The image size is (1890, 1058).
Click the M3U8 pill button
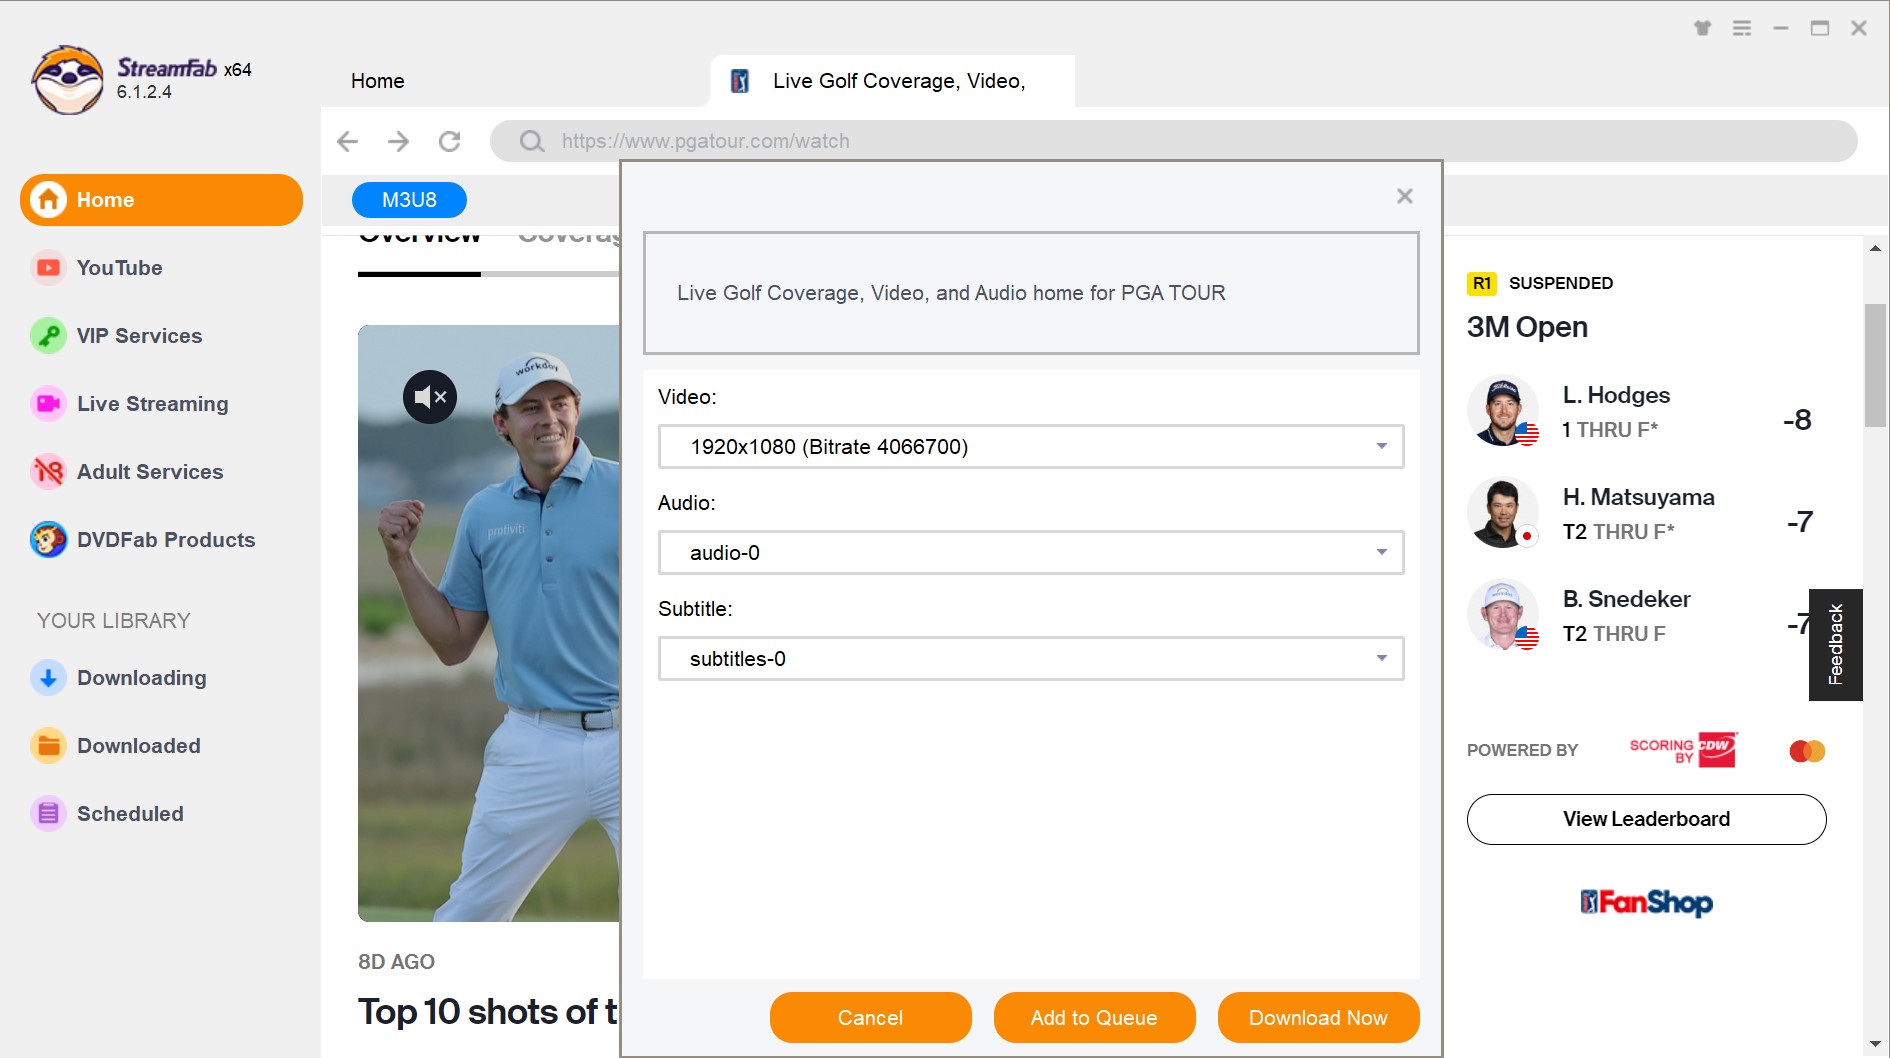coord(409,200)
